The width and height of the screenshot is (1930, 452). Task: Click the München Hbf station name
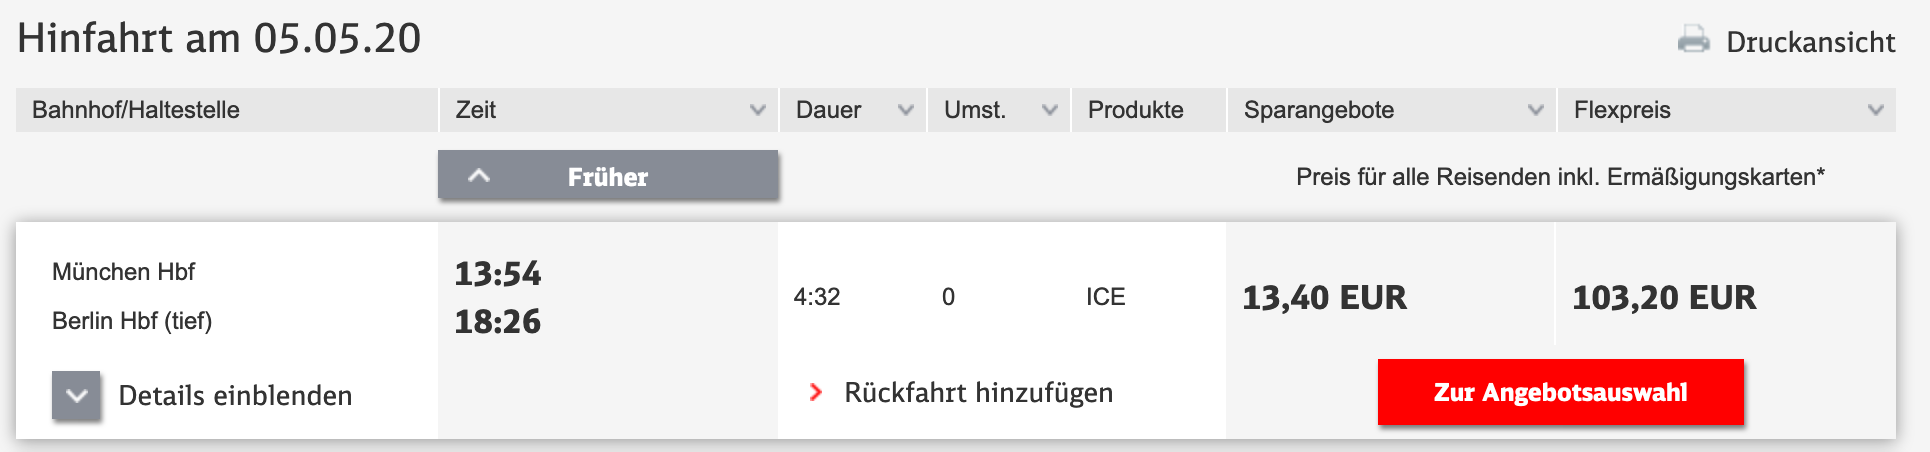[x=123, y=272]
